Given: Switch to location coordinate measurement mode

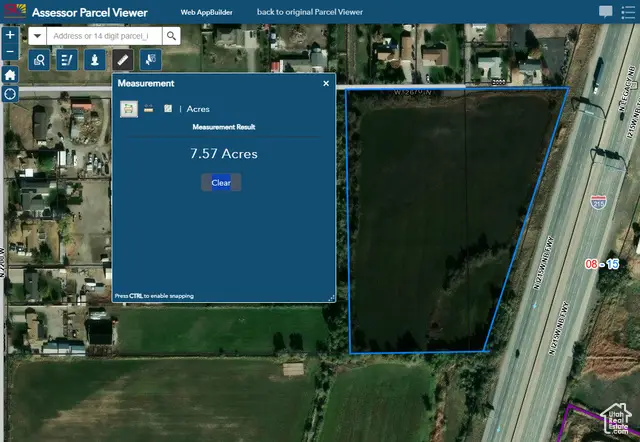Looking at the screenshot, I should 168,108.
